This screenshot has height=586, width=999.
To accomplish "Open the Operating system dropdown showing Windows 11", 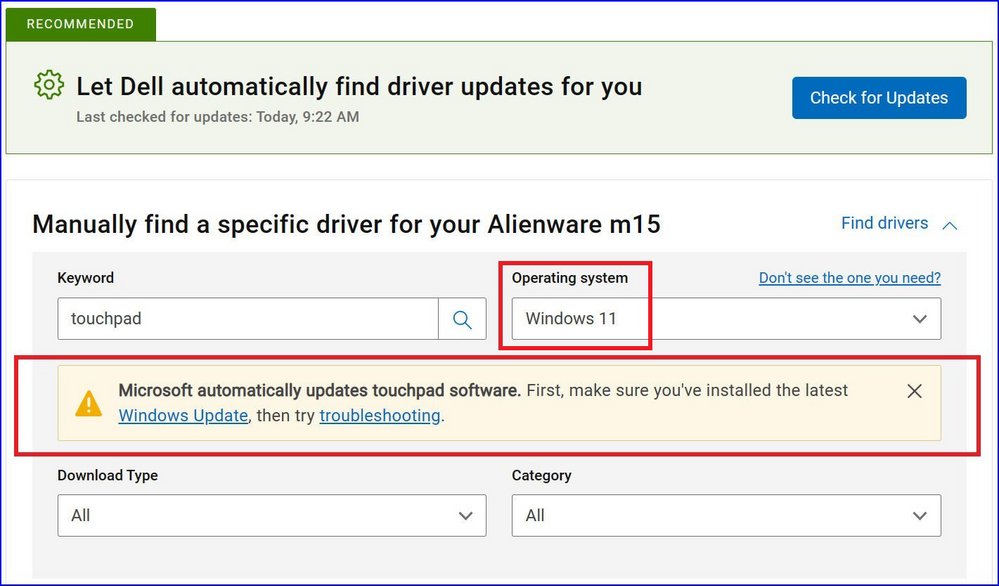I will 726,318.
